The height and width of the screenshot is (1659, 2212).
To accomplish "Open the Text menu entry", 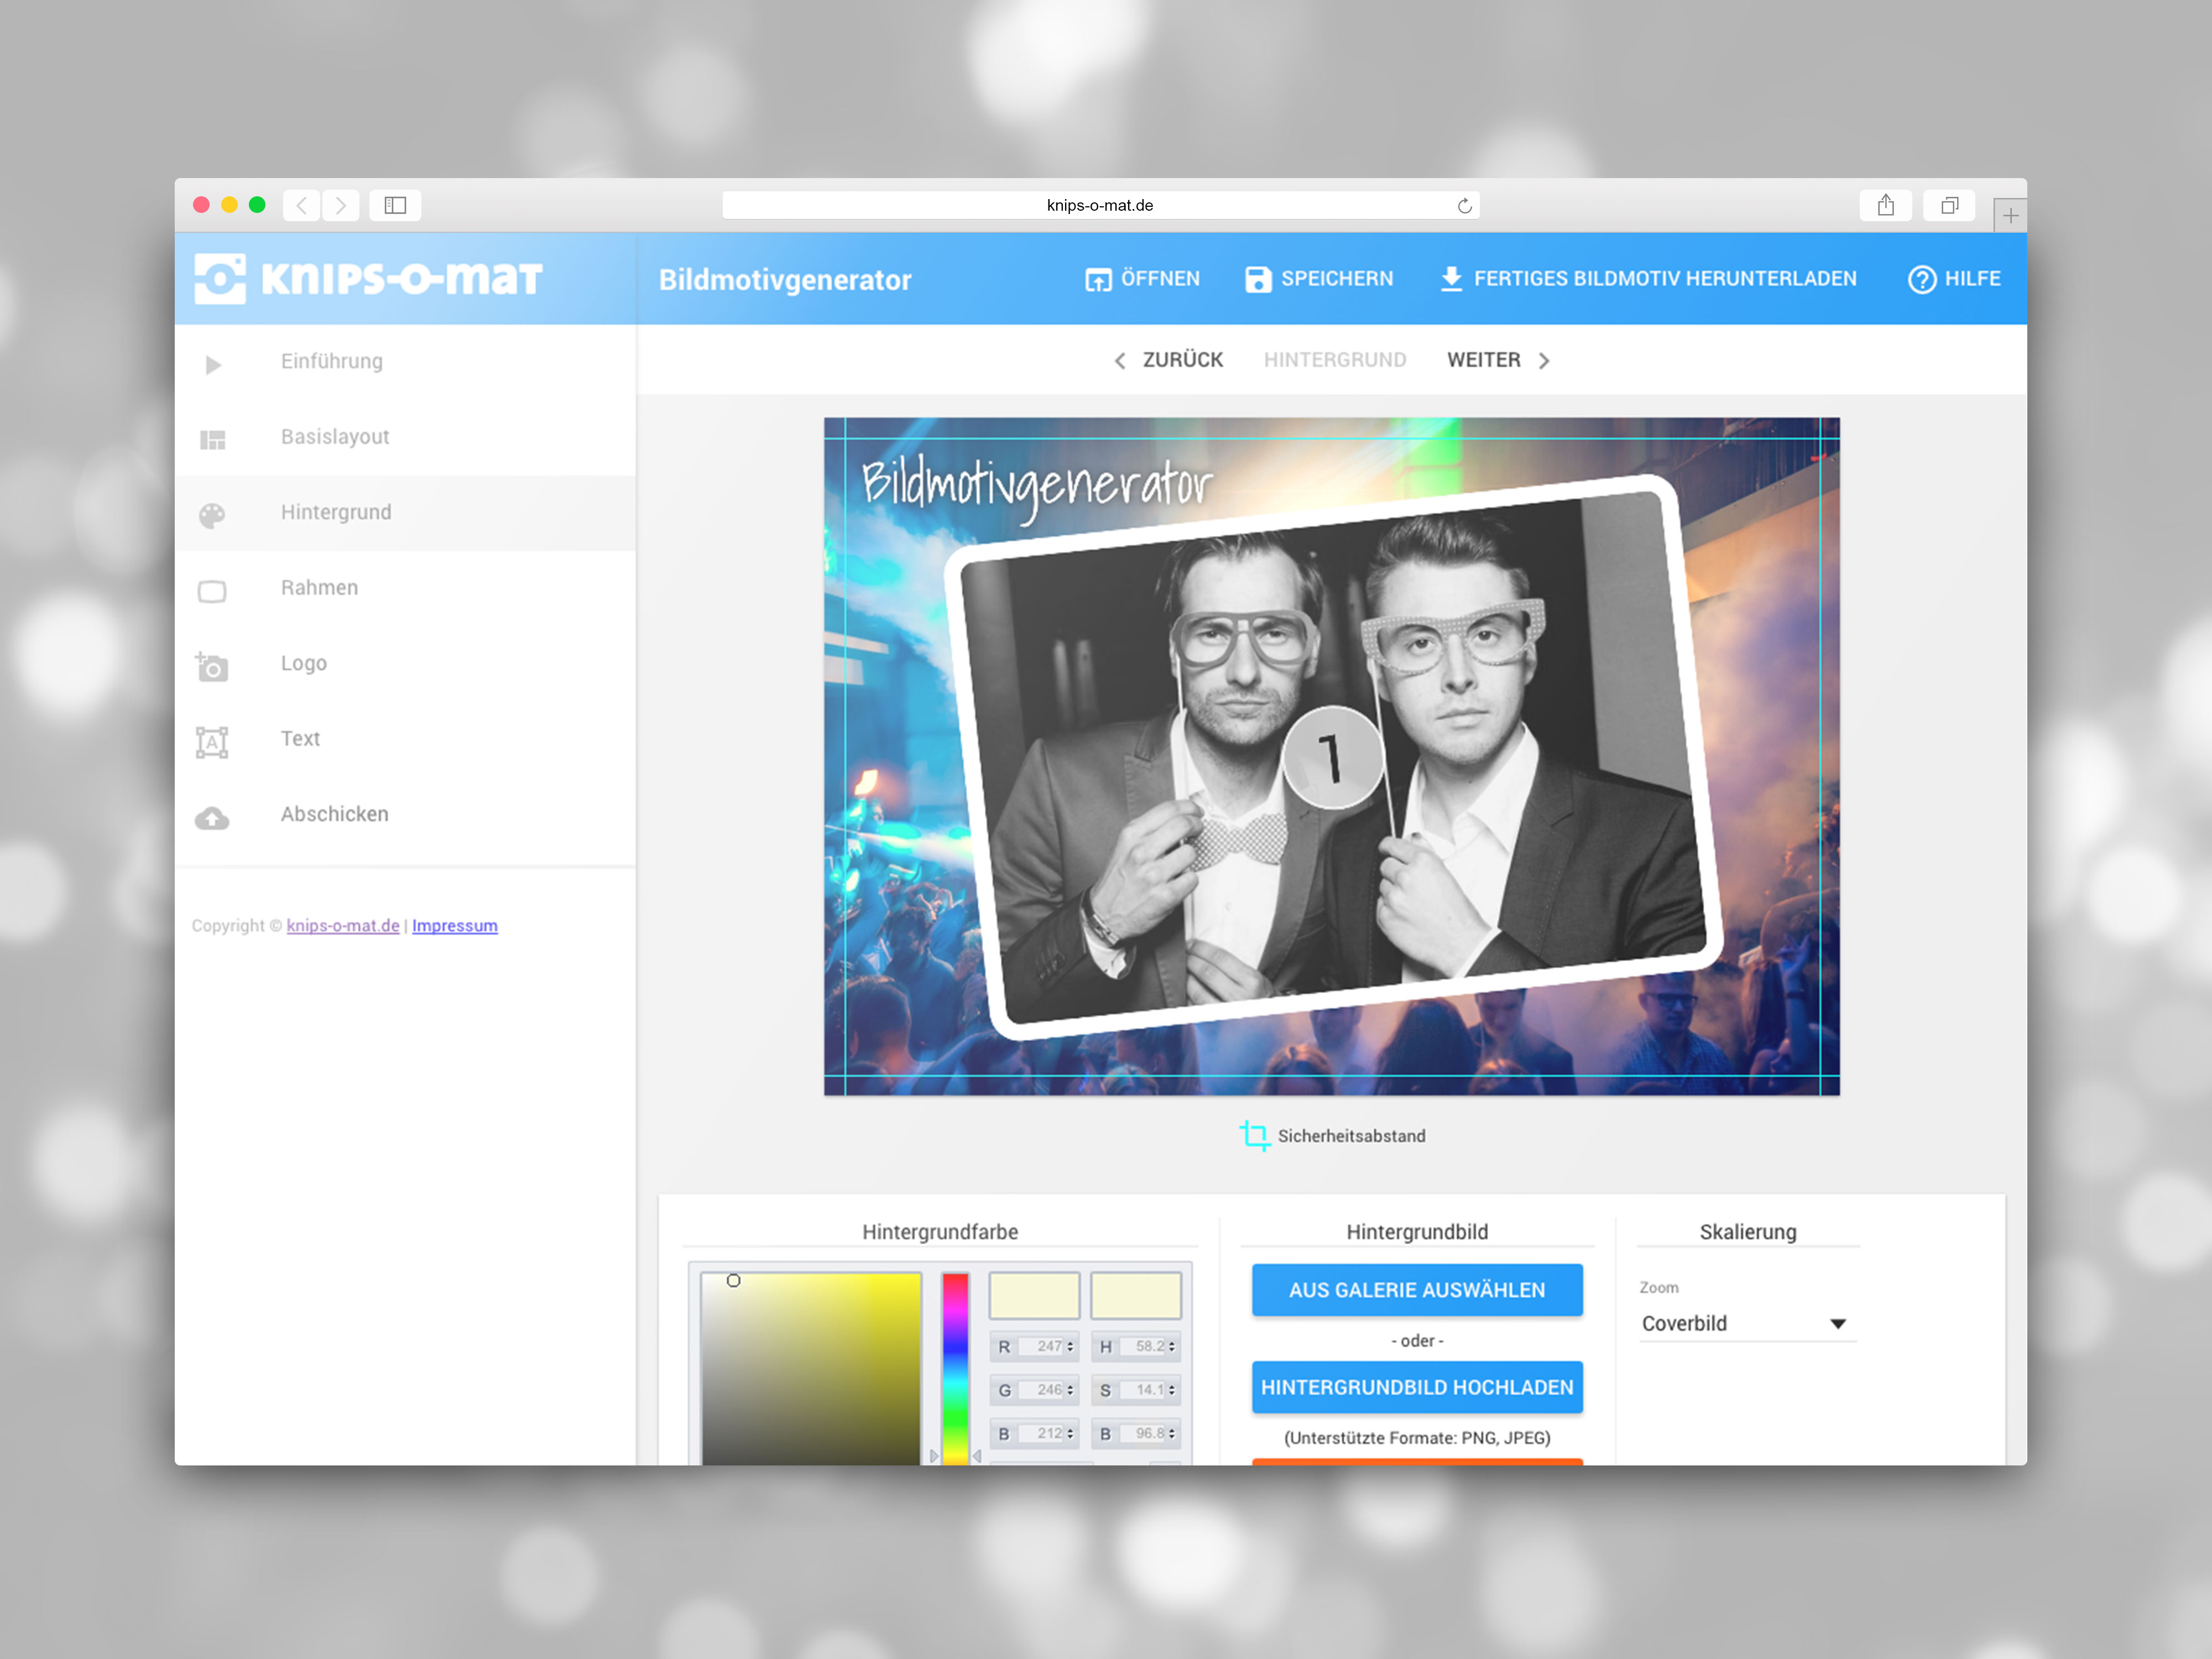I will [405, 739].
